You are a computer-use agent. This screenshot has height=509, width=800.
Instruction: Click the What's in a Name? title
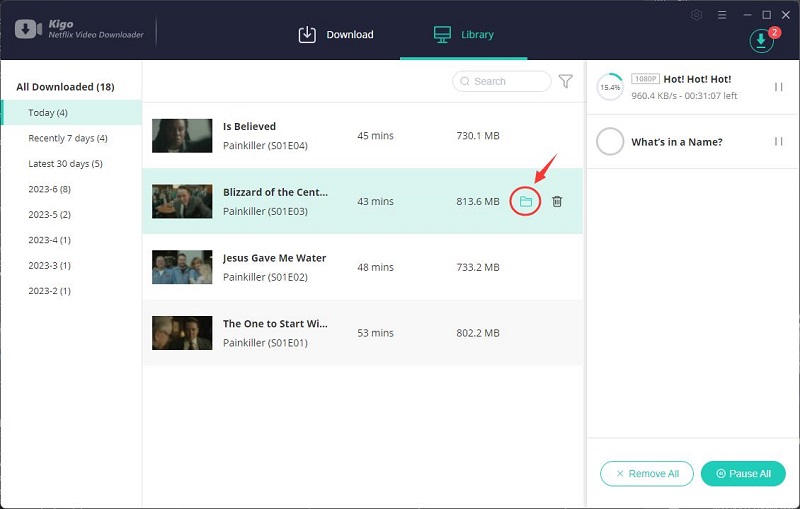pos(677,142)
